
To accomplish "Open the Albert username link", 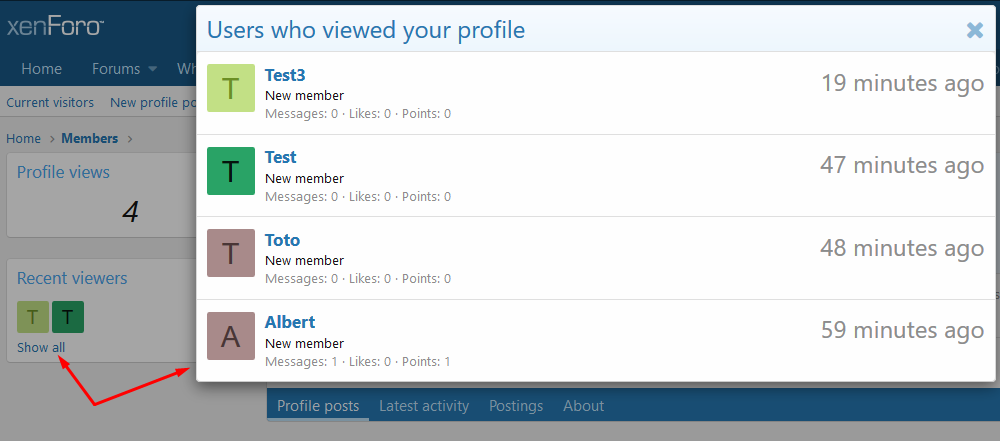I will [x=290, y=322].
